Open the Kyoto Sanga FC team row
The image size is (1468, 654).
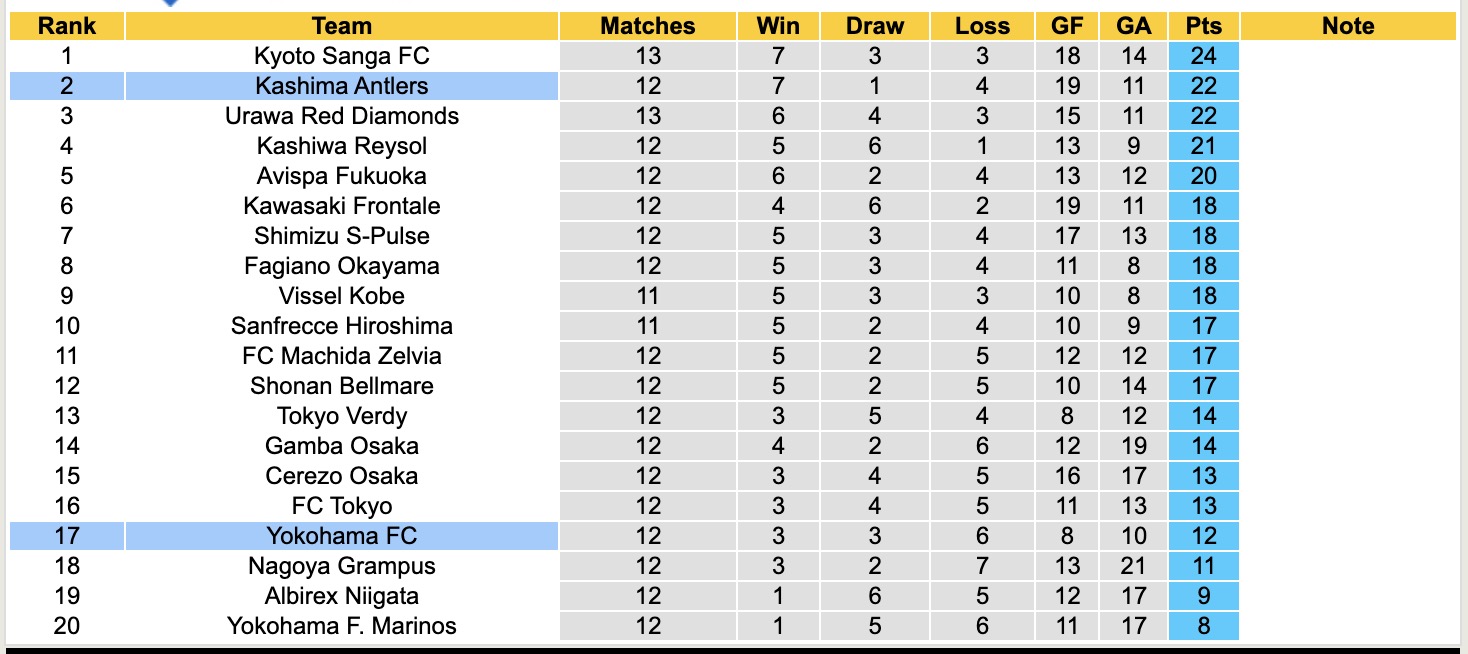[341, 56]
